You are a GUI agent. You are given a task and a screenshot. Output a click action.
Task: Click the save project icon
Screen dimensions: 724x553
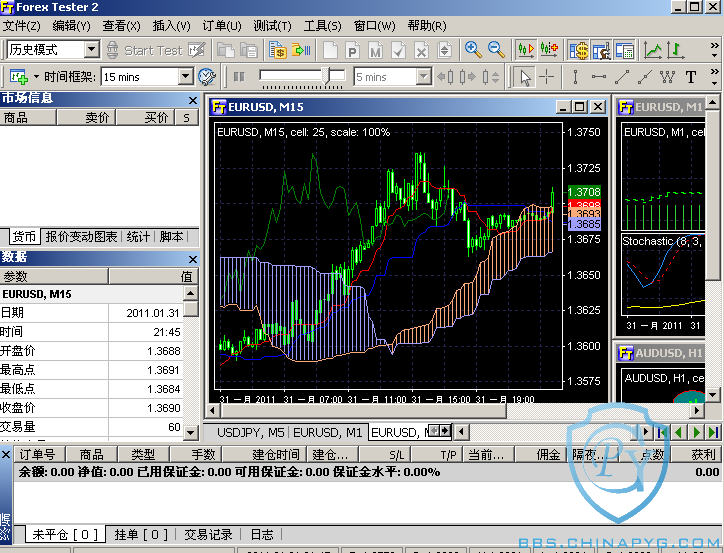coord(248,50)
